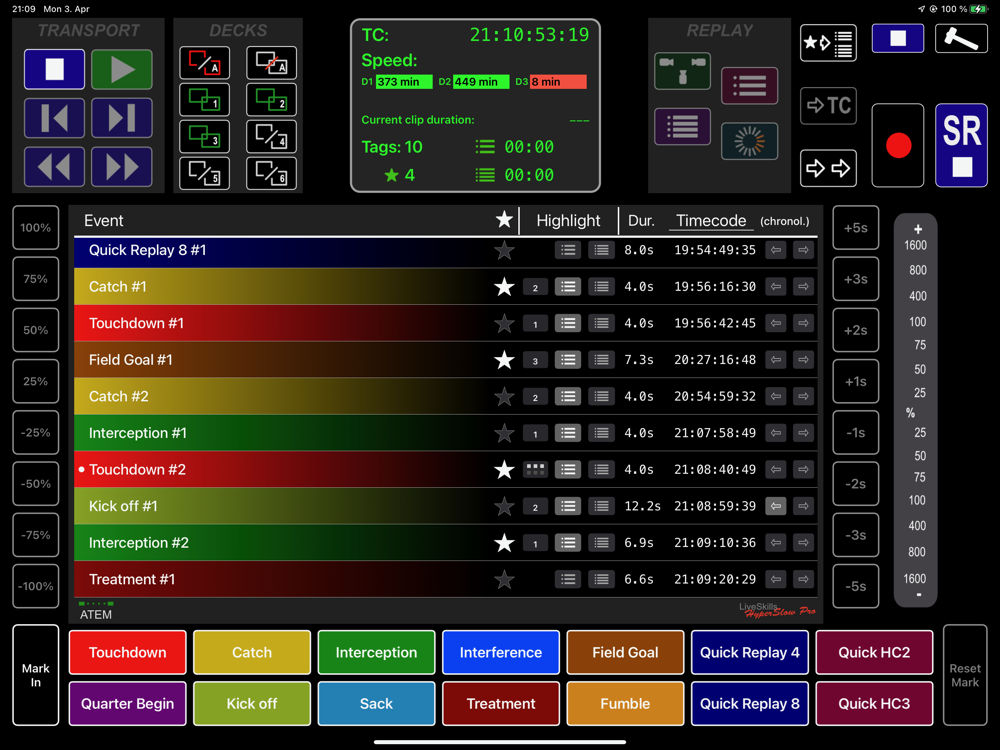Jump back with -3s button
Image resolution: width=1000 pixels, height=750 pixels.
[856, 535]
